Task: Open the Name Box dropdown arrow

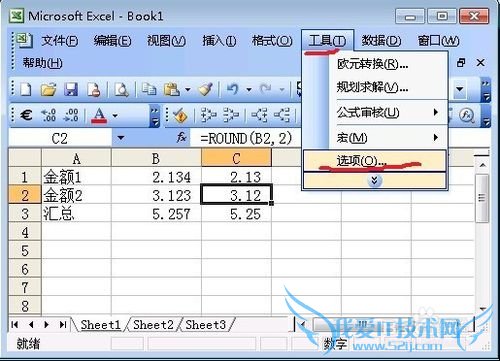Action: pos(121,137)
